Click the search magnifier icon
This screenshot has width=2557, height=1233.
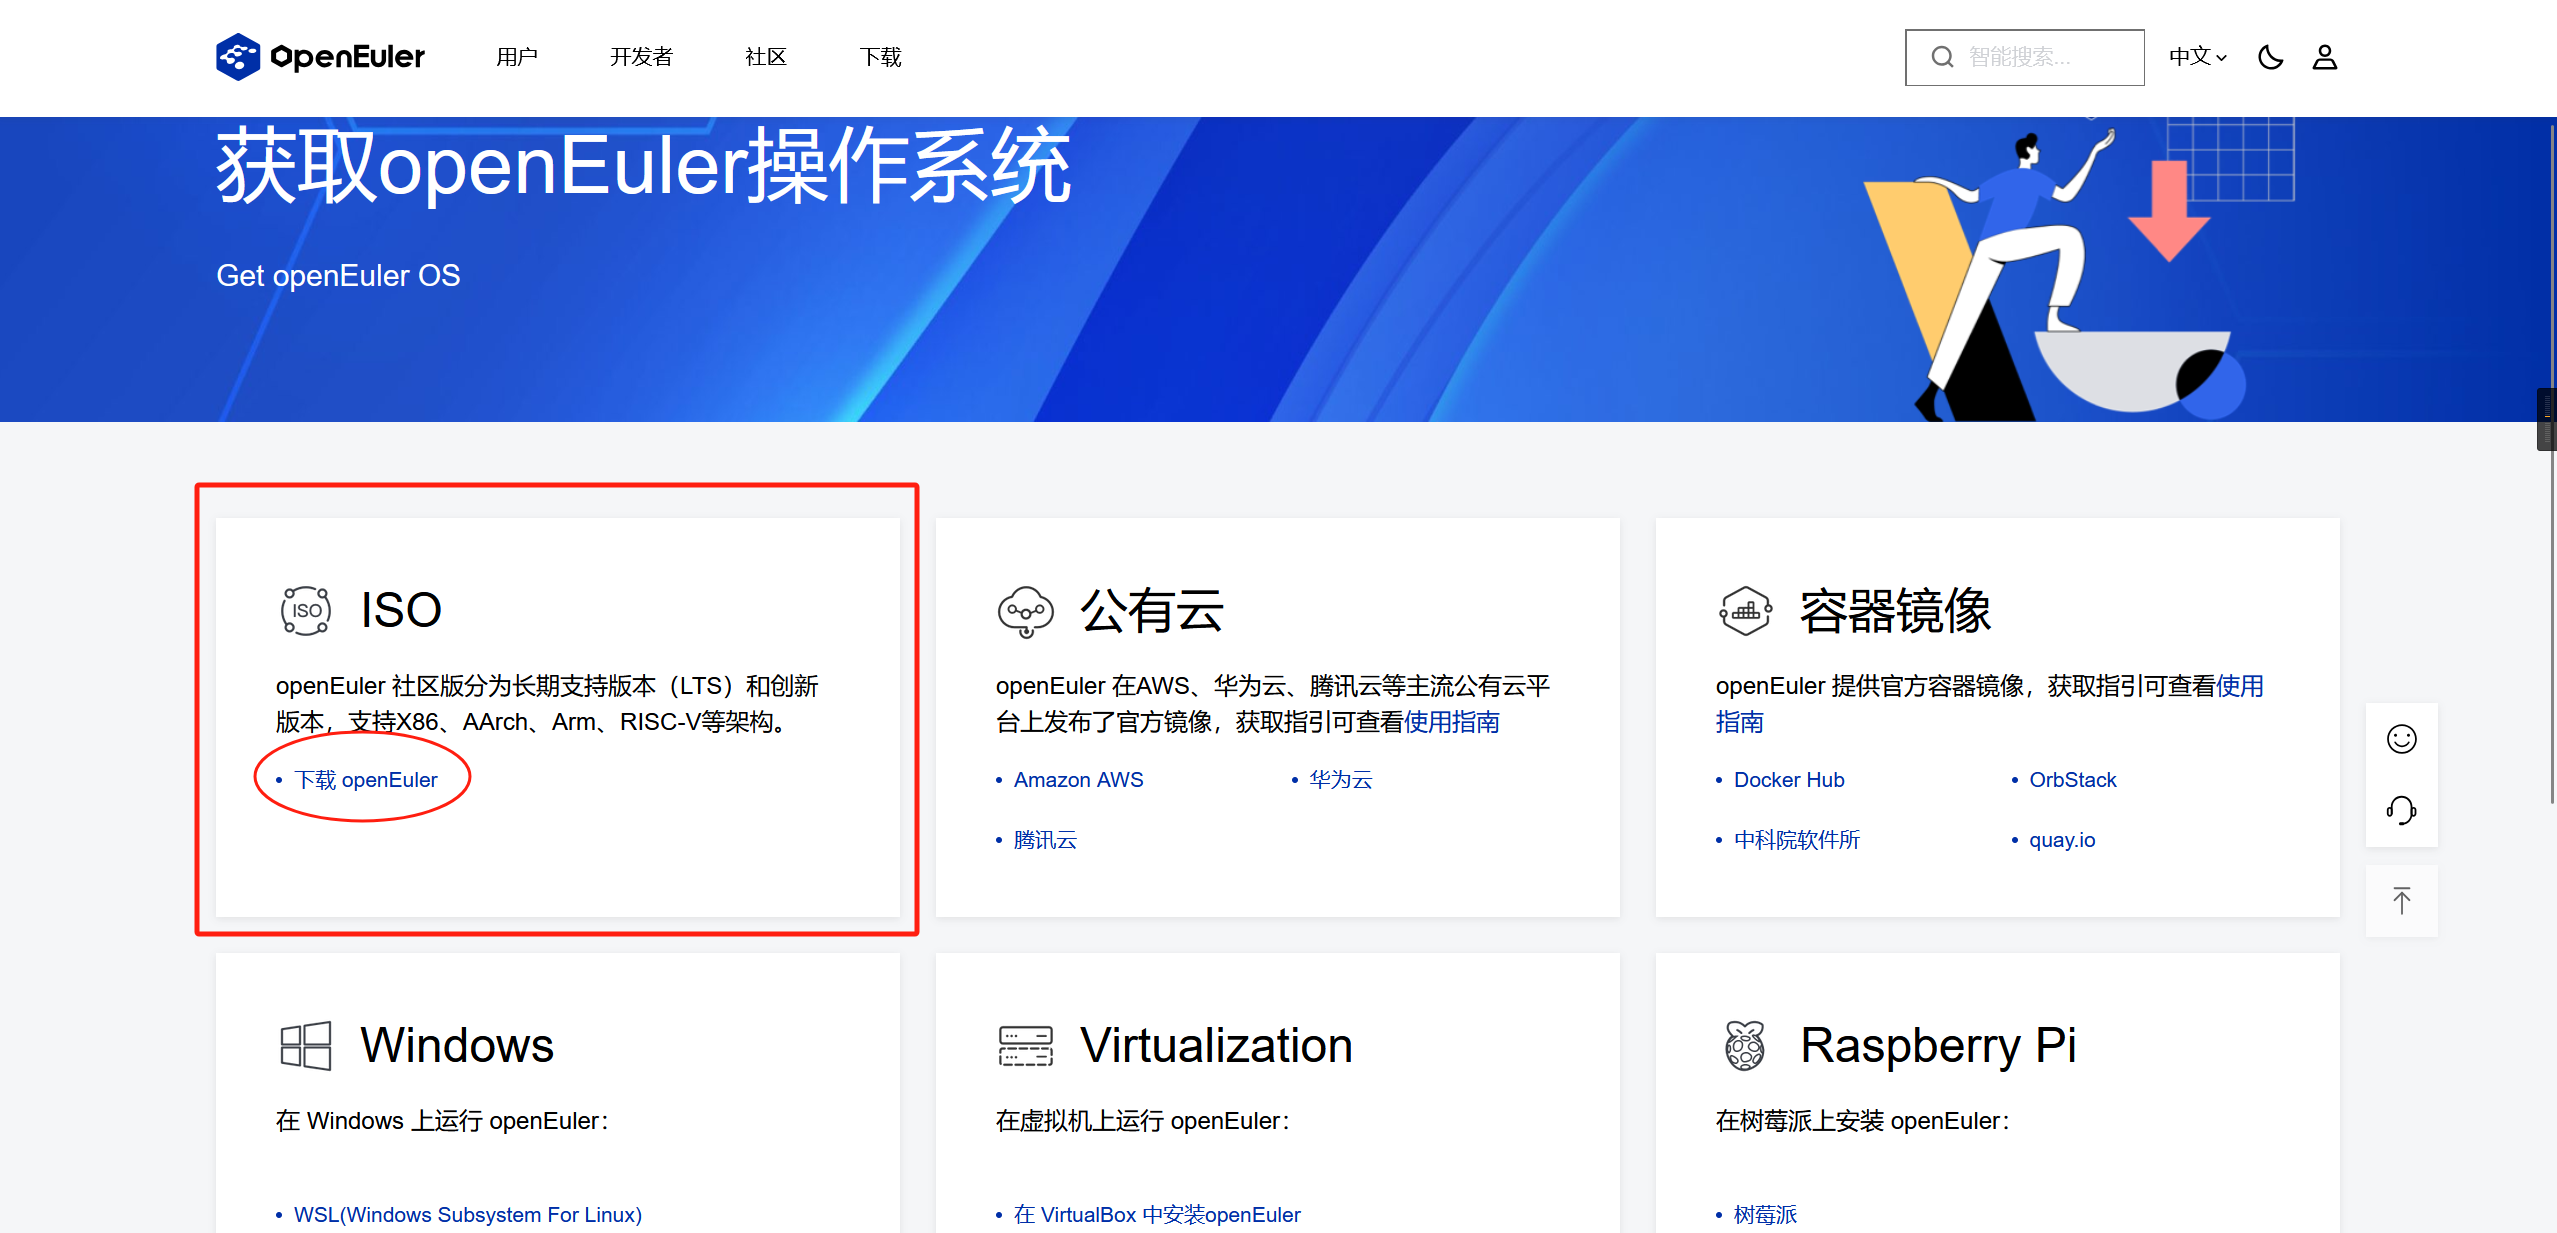pos(1942,57)
